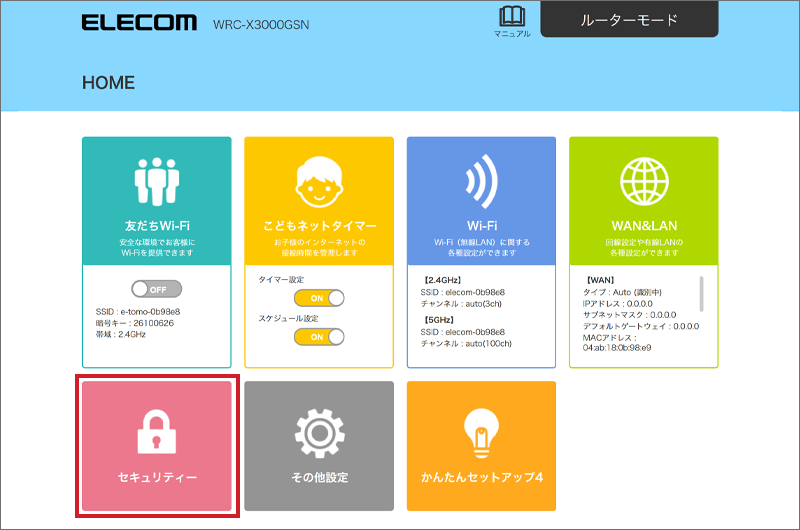The height and width of the screenshot is (530, 800).
Task: Click the 【2.4GHz】 heading in Wi-Fi card
Action: pos(442,280)
